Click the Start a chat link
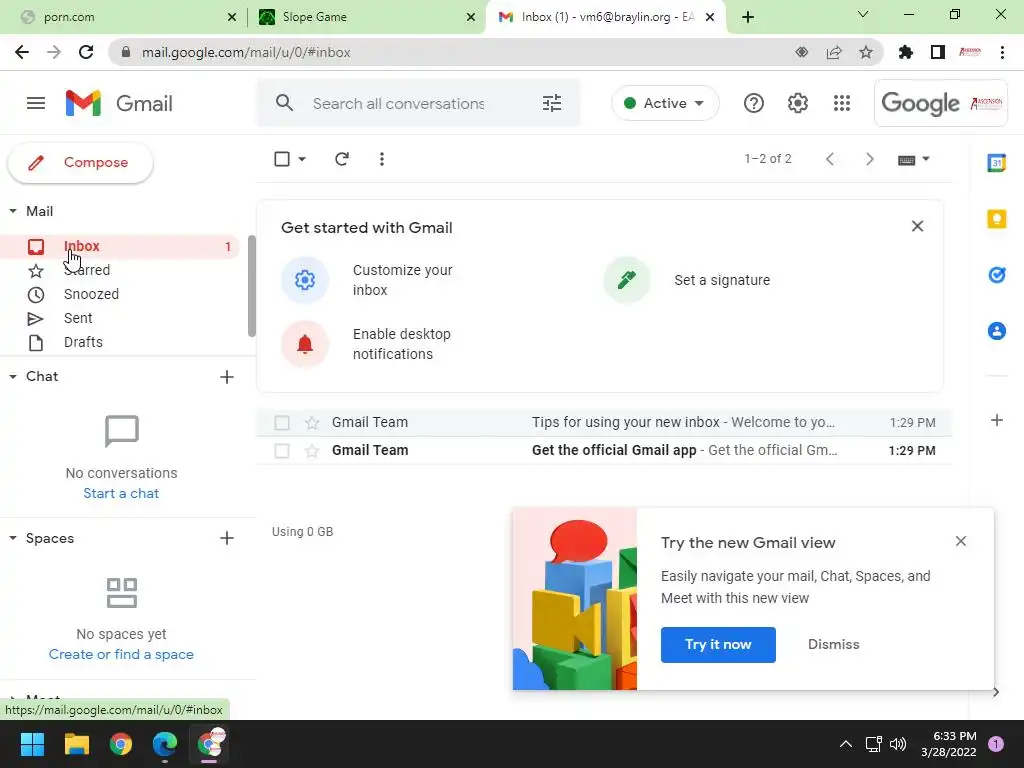Image resolution: width=1024 pixels, height=768 pixels. [x=121, y=494]
